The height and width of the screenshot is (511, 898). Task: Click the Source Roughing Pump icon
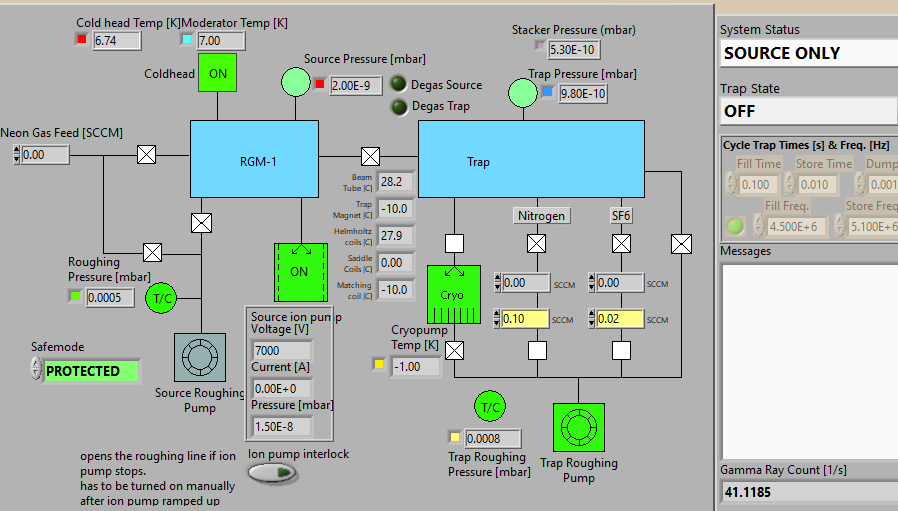(200, 357)
